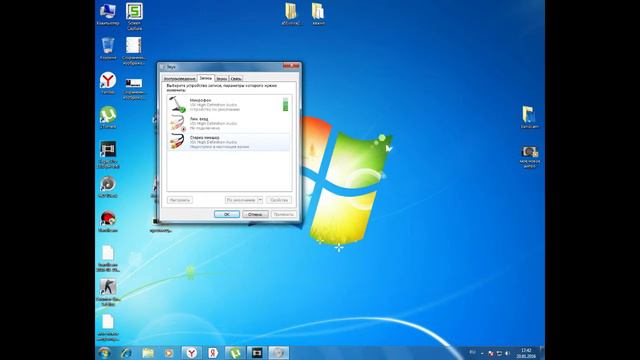Launch Yandex browser from desktop shortcut

pyautogui.click(x=108, y=83)
